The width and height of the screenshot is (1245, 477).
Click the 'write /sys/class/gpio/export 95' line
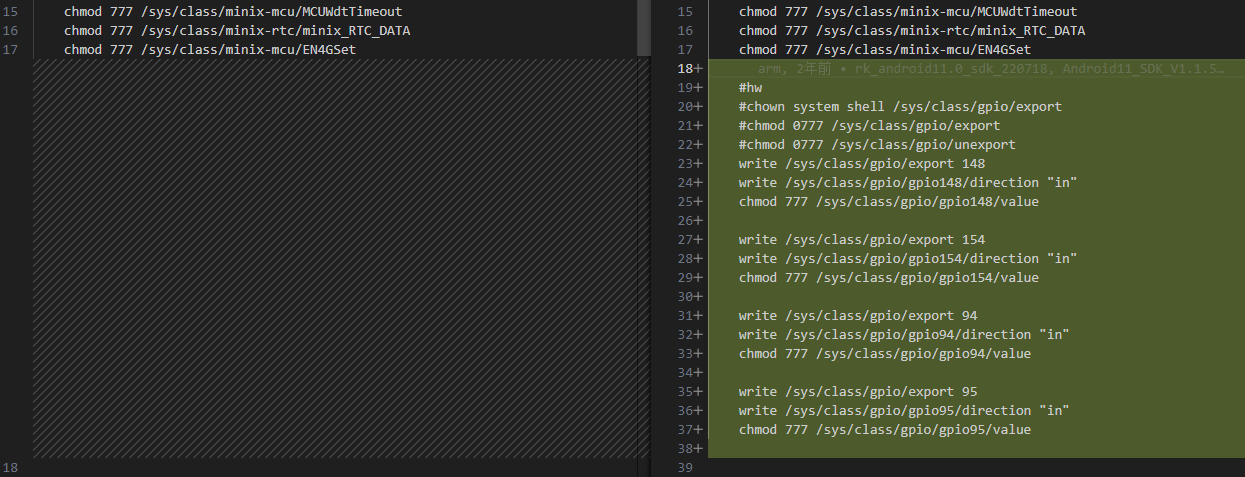click(x=858, y=392)
